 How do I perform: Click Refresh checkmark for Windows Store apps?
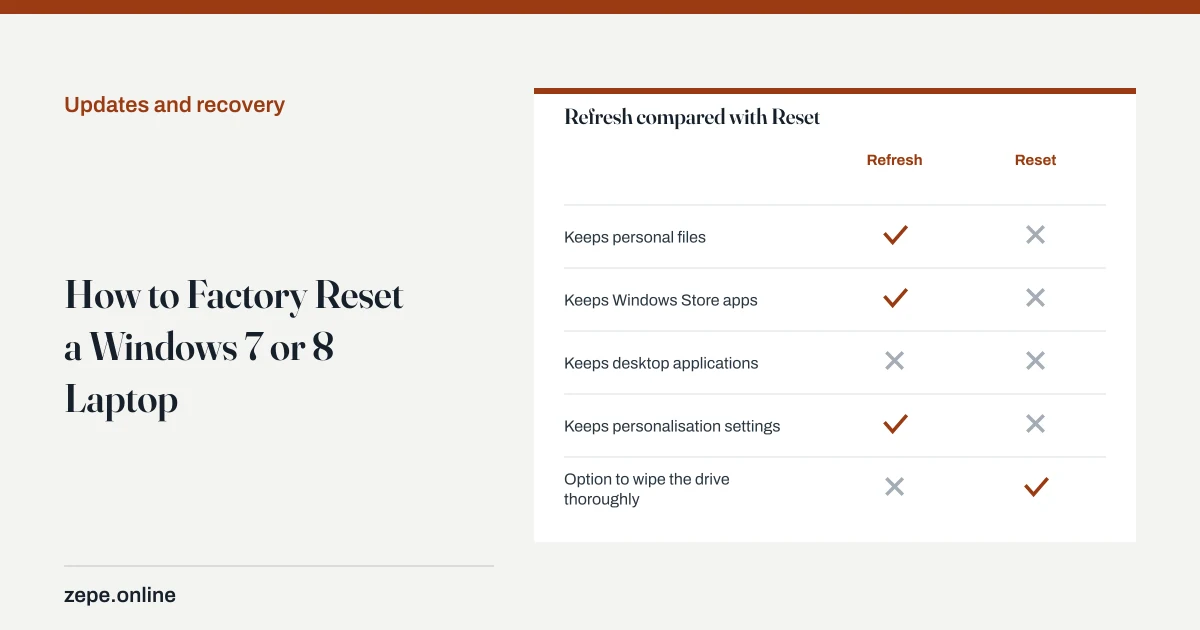click(895, 298)
